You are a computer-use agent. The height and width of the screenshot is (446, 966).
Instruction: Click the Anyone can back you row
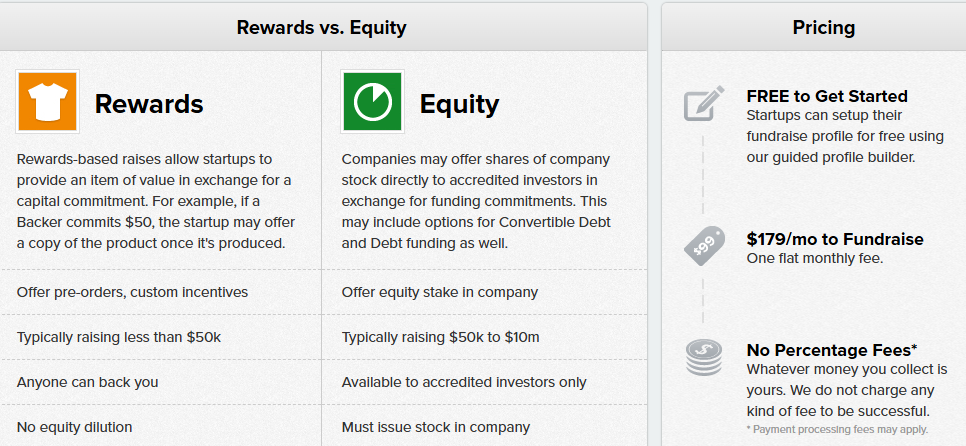161,382
